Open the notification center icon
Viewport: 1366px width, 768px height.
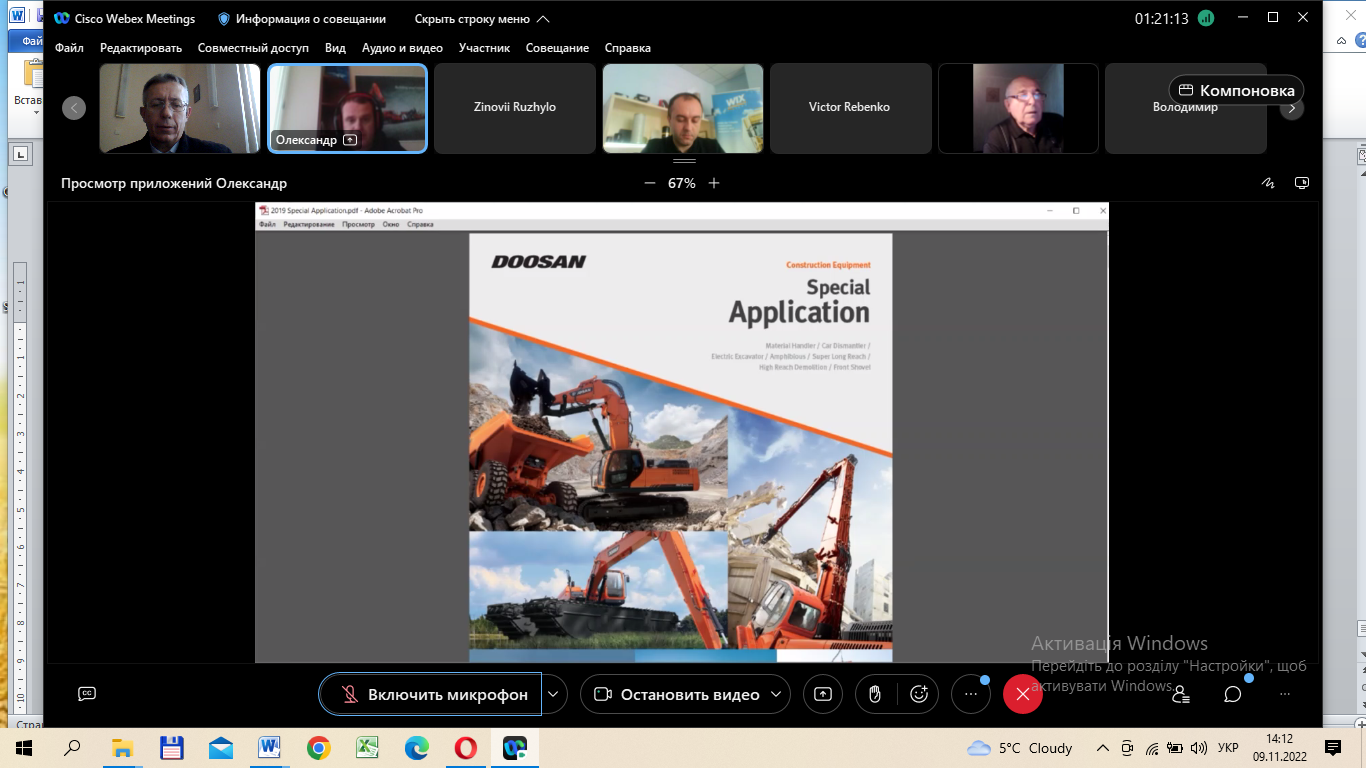tap(1333, 748)
